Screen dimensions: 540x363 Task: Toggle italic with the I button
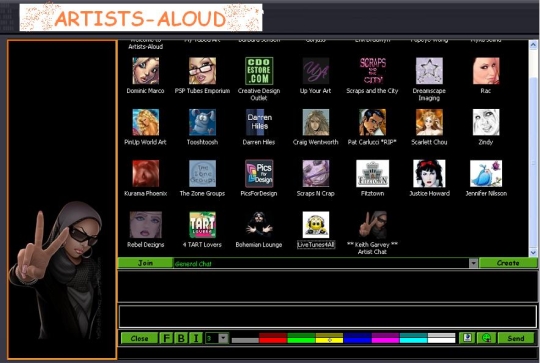pyautogui.click(x=196, y=338)
